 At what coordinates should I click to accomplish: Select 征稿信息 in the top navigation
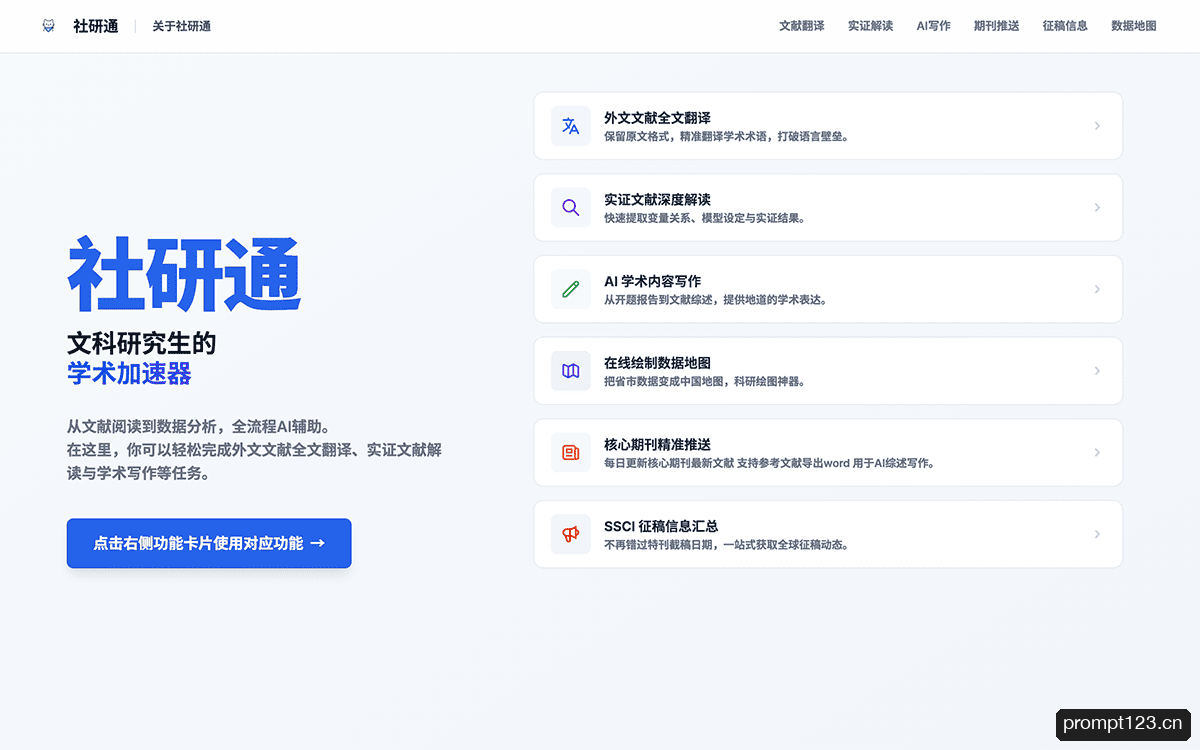pyautogui.click(x=1065, y=26)
